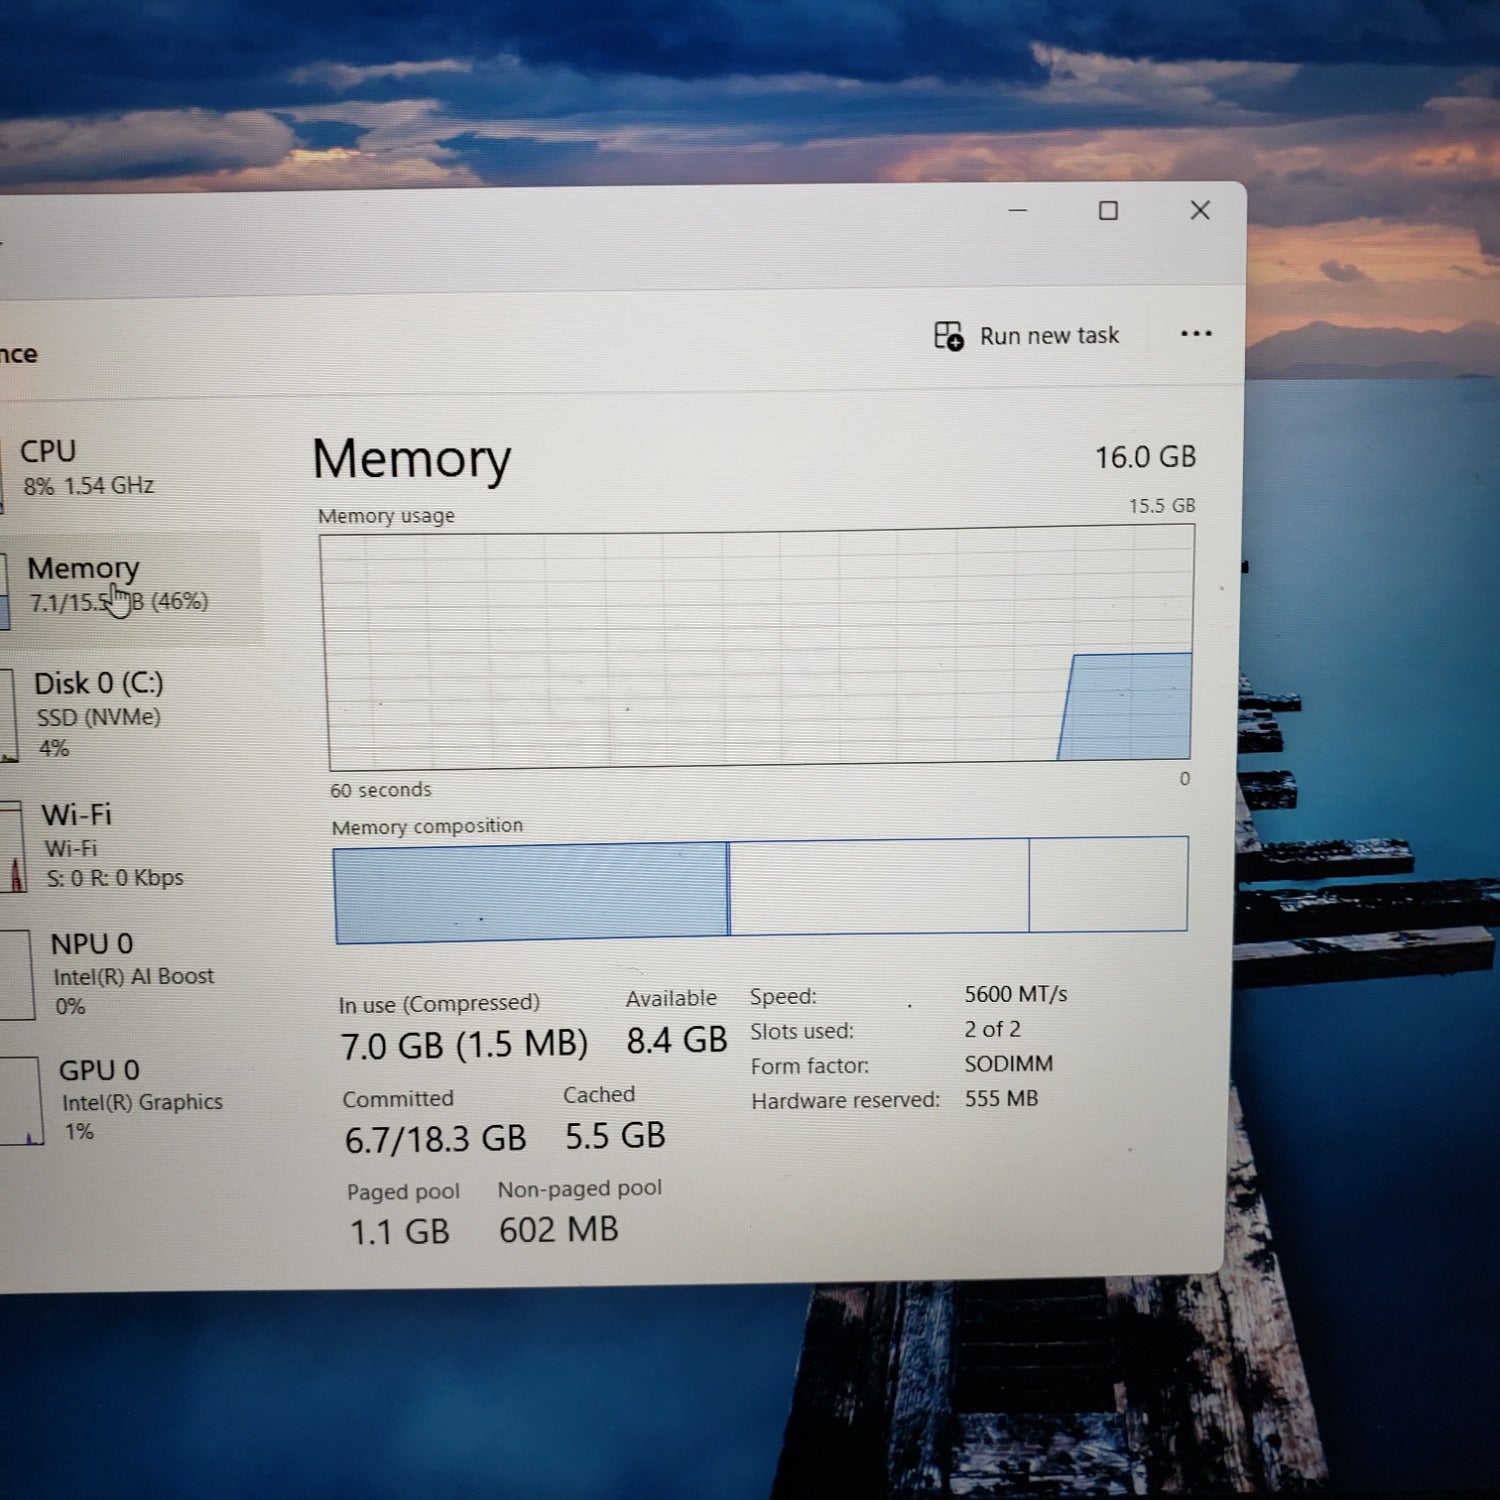Click the Run new task label
Image resolution: width=1500 pixels, height=1500 pixels.
tap(1049, 336)
